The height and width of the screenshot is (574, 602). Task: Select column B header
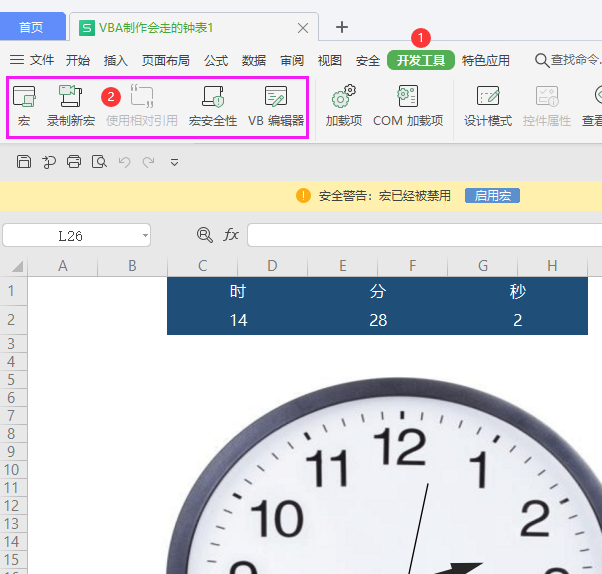132,266
